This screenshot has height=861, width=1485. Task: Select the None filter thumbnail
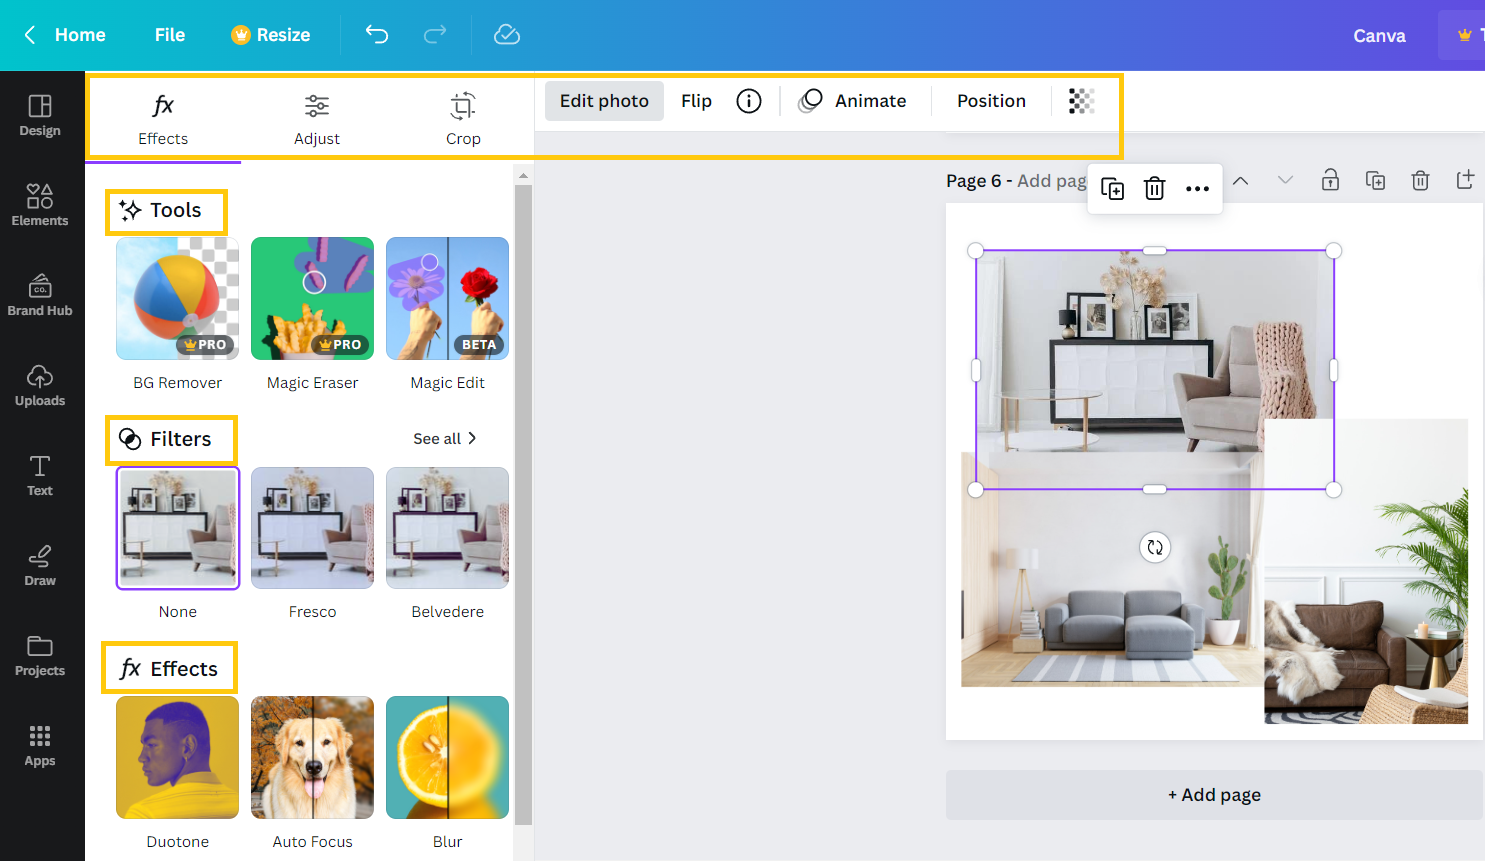177,528
